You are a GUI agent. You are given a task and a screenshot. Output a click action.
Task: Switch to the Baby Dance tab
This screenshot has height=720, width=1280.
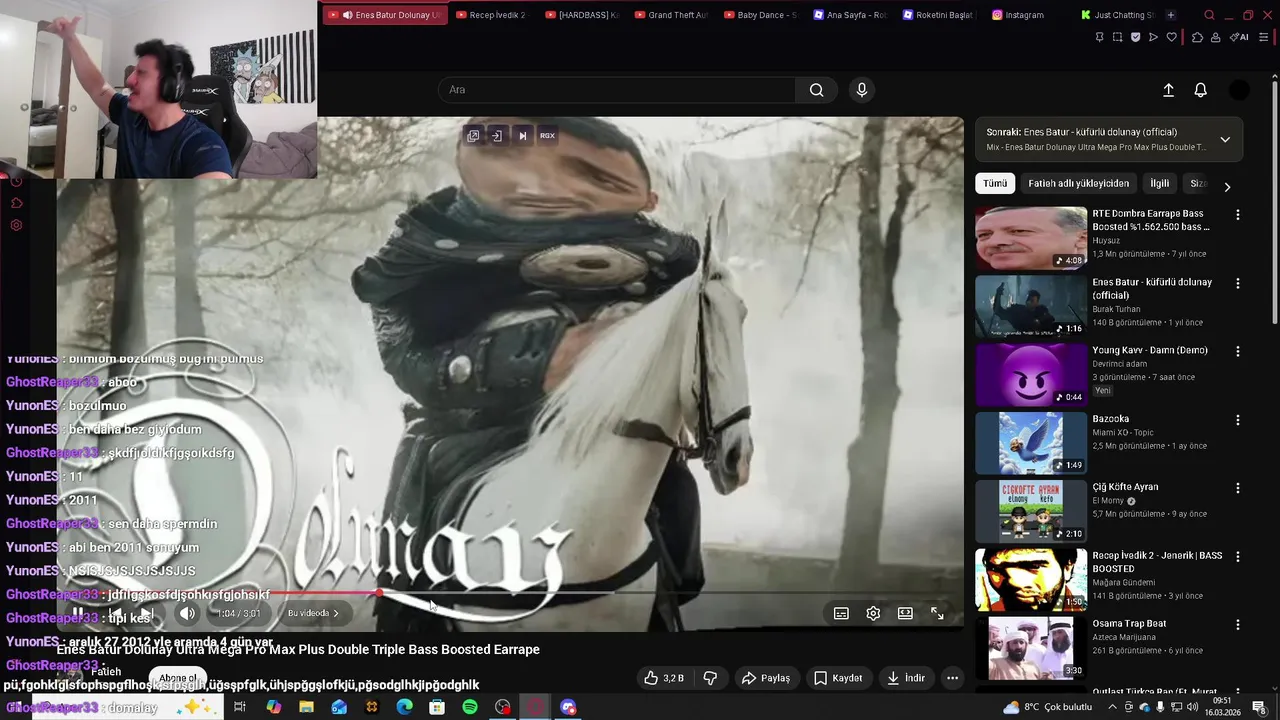click(760, 15)
